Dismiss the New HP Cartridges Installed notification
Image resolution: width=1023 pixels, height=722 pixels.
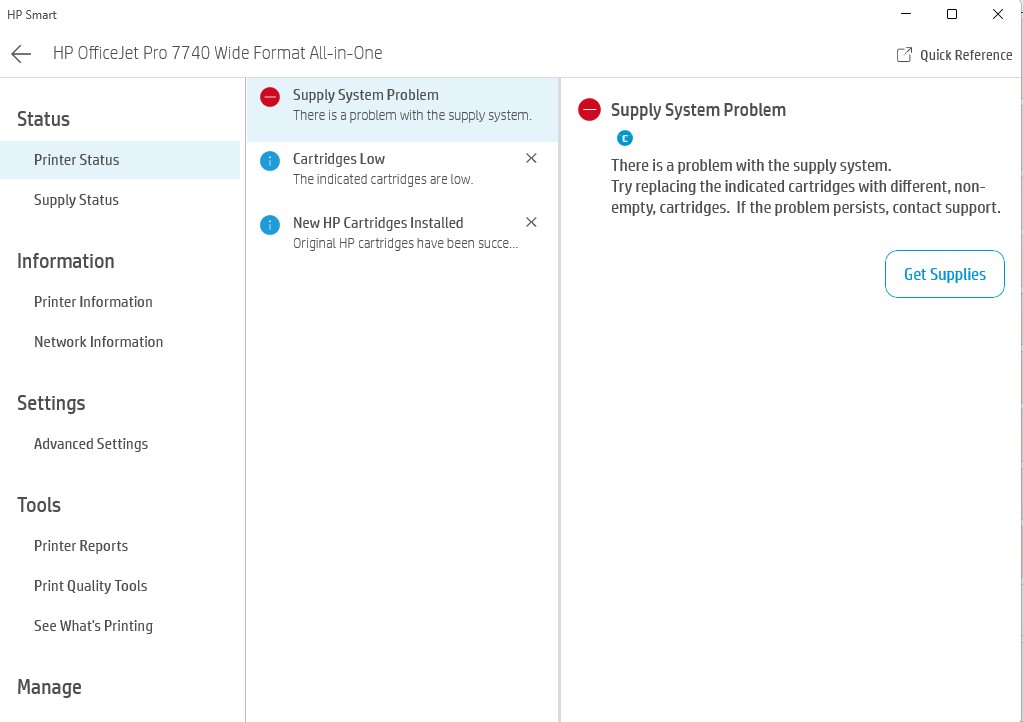[x=531, y=222]
